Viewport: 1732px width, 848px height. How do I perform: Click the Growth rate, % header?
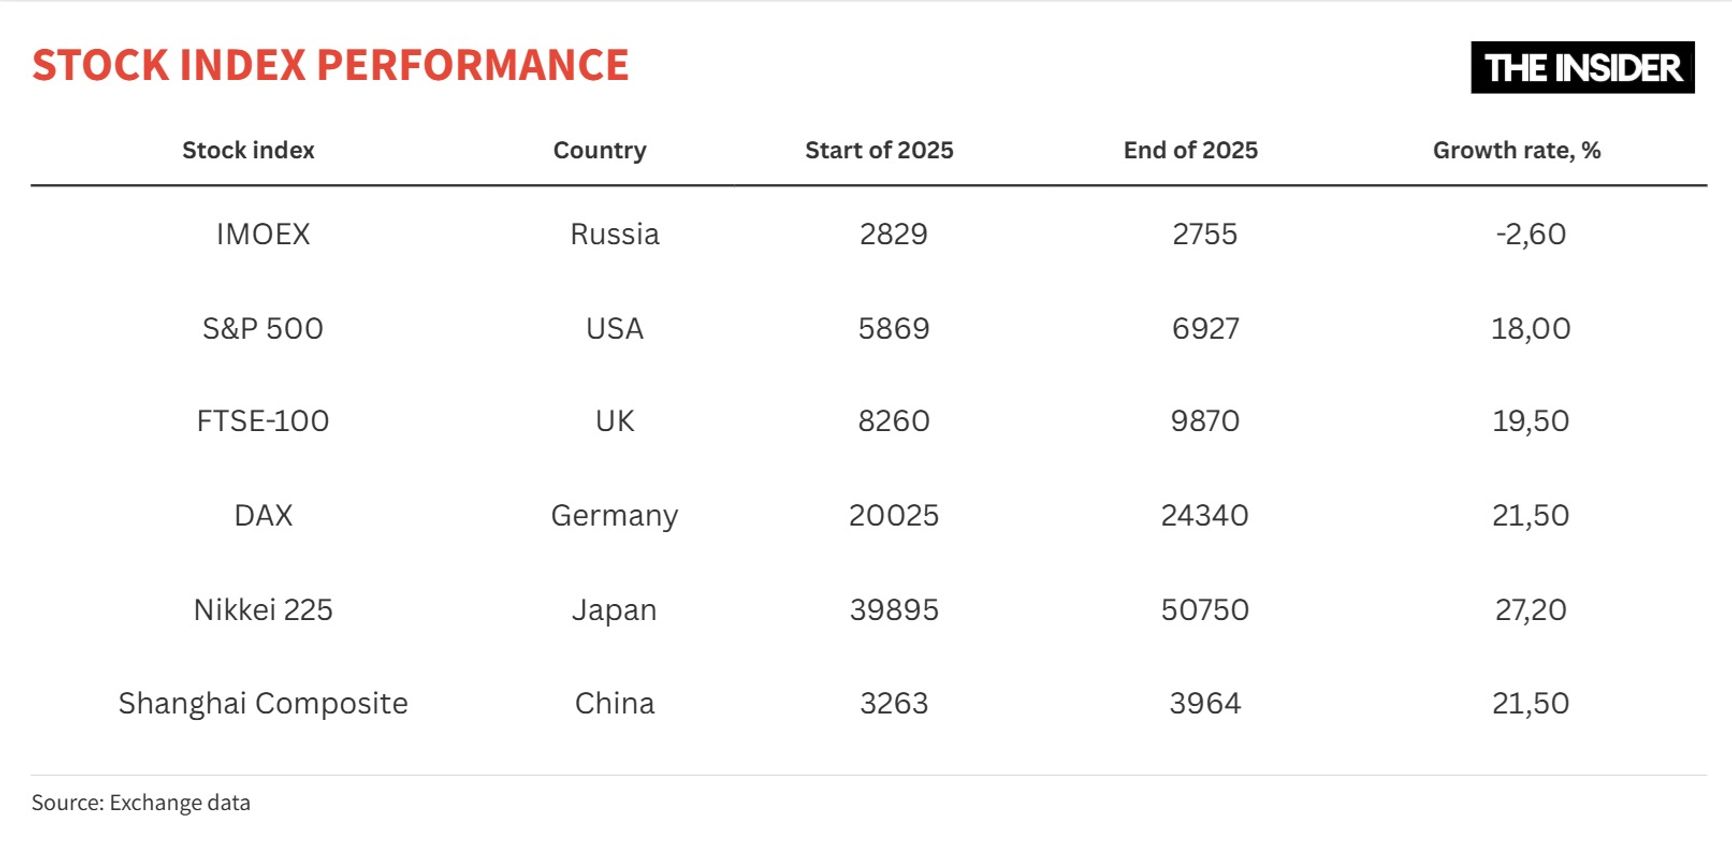(x=1516, y=150)
